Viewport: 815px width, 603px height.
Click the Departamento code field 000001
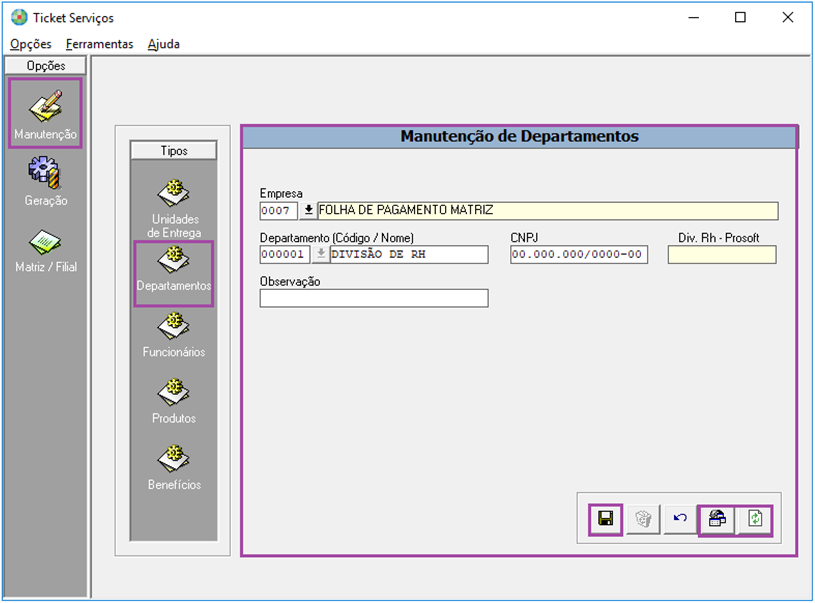(x=285, y=254)
